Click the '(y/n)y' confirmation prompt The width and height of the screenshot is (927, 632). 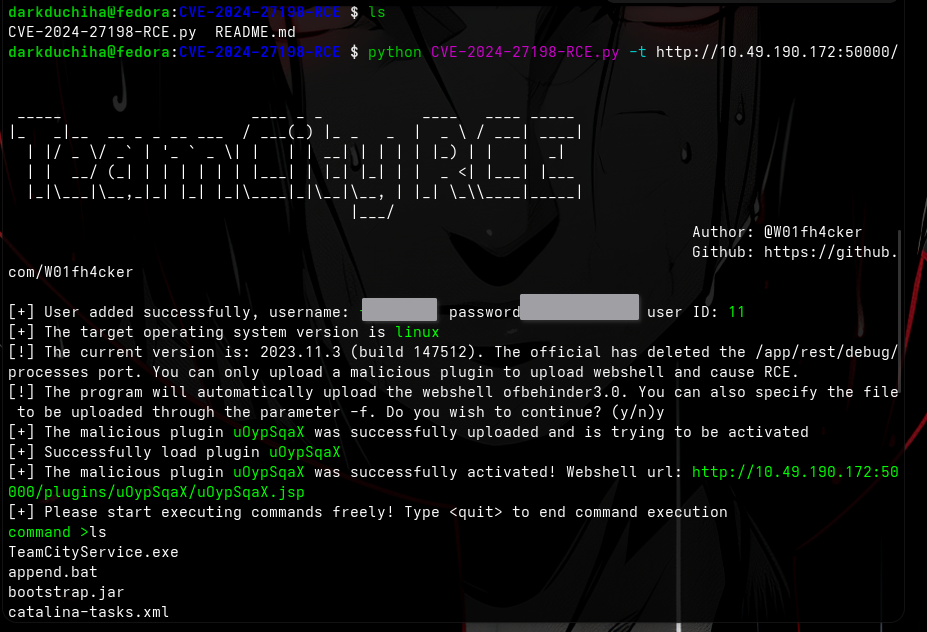pyautogui.click(x=638, y=412)
